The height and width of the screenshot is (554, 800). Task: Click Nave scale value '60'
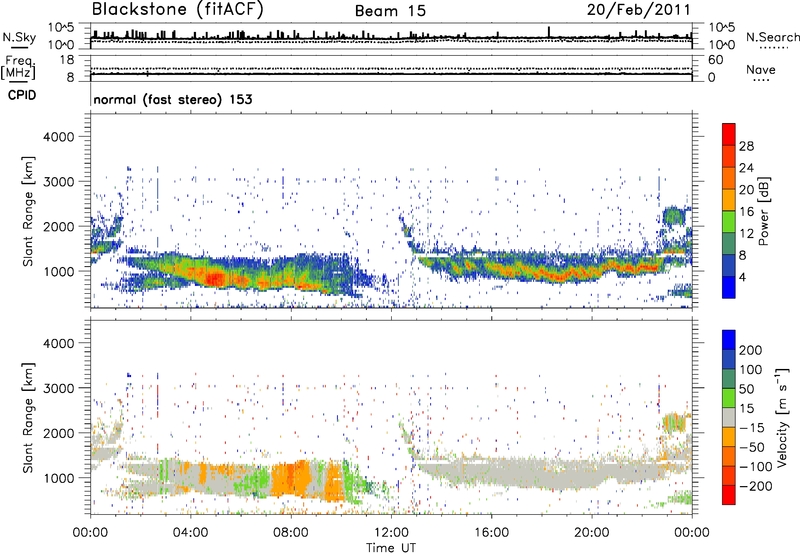716,60
